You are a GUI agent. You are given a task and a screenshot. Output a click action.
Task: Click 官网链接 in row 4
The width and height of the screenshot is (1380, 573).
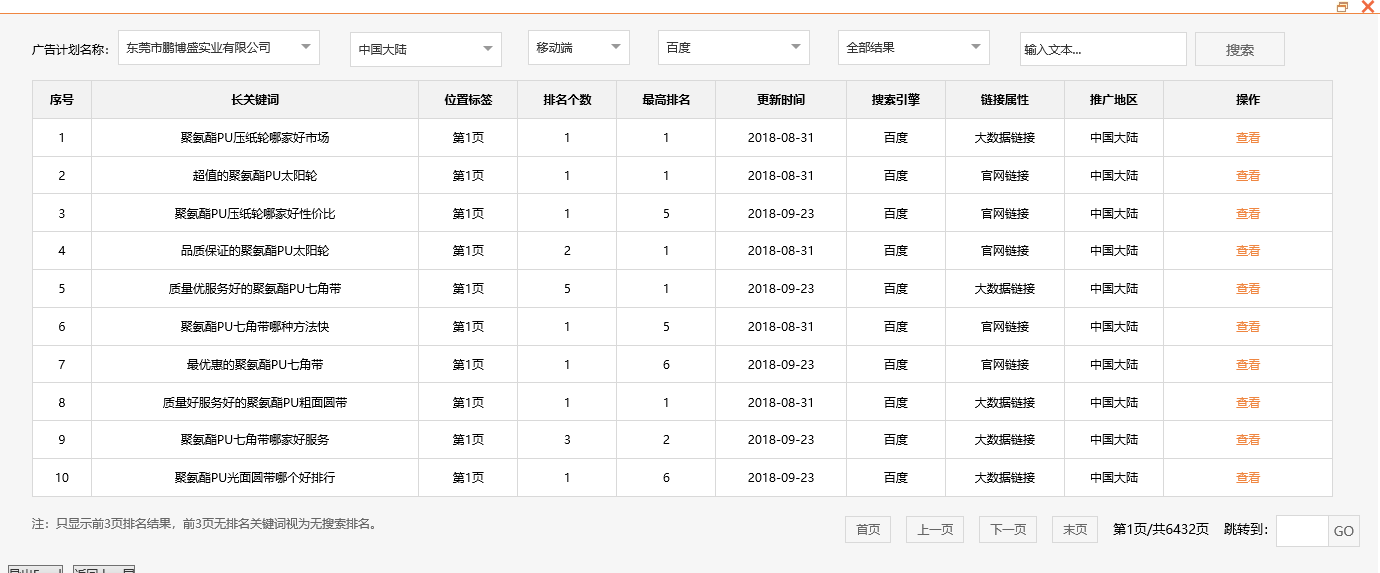click(x=1005, y=251)
